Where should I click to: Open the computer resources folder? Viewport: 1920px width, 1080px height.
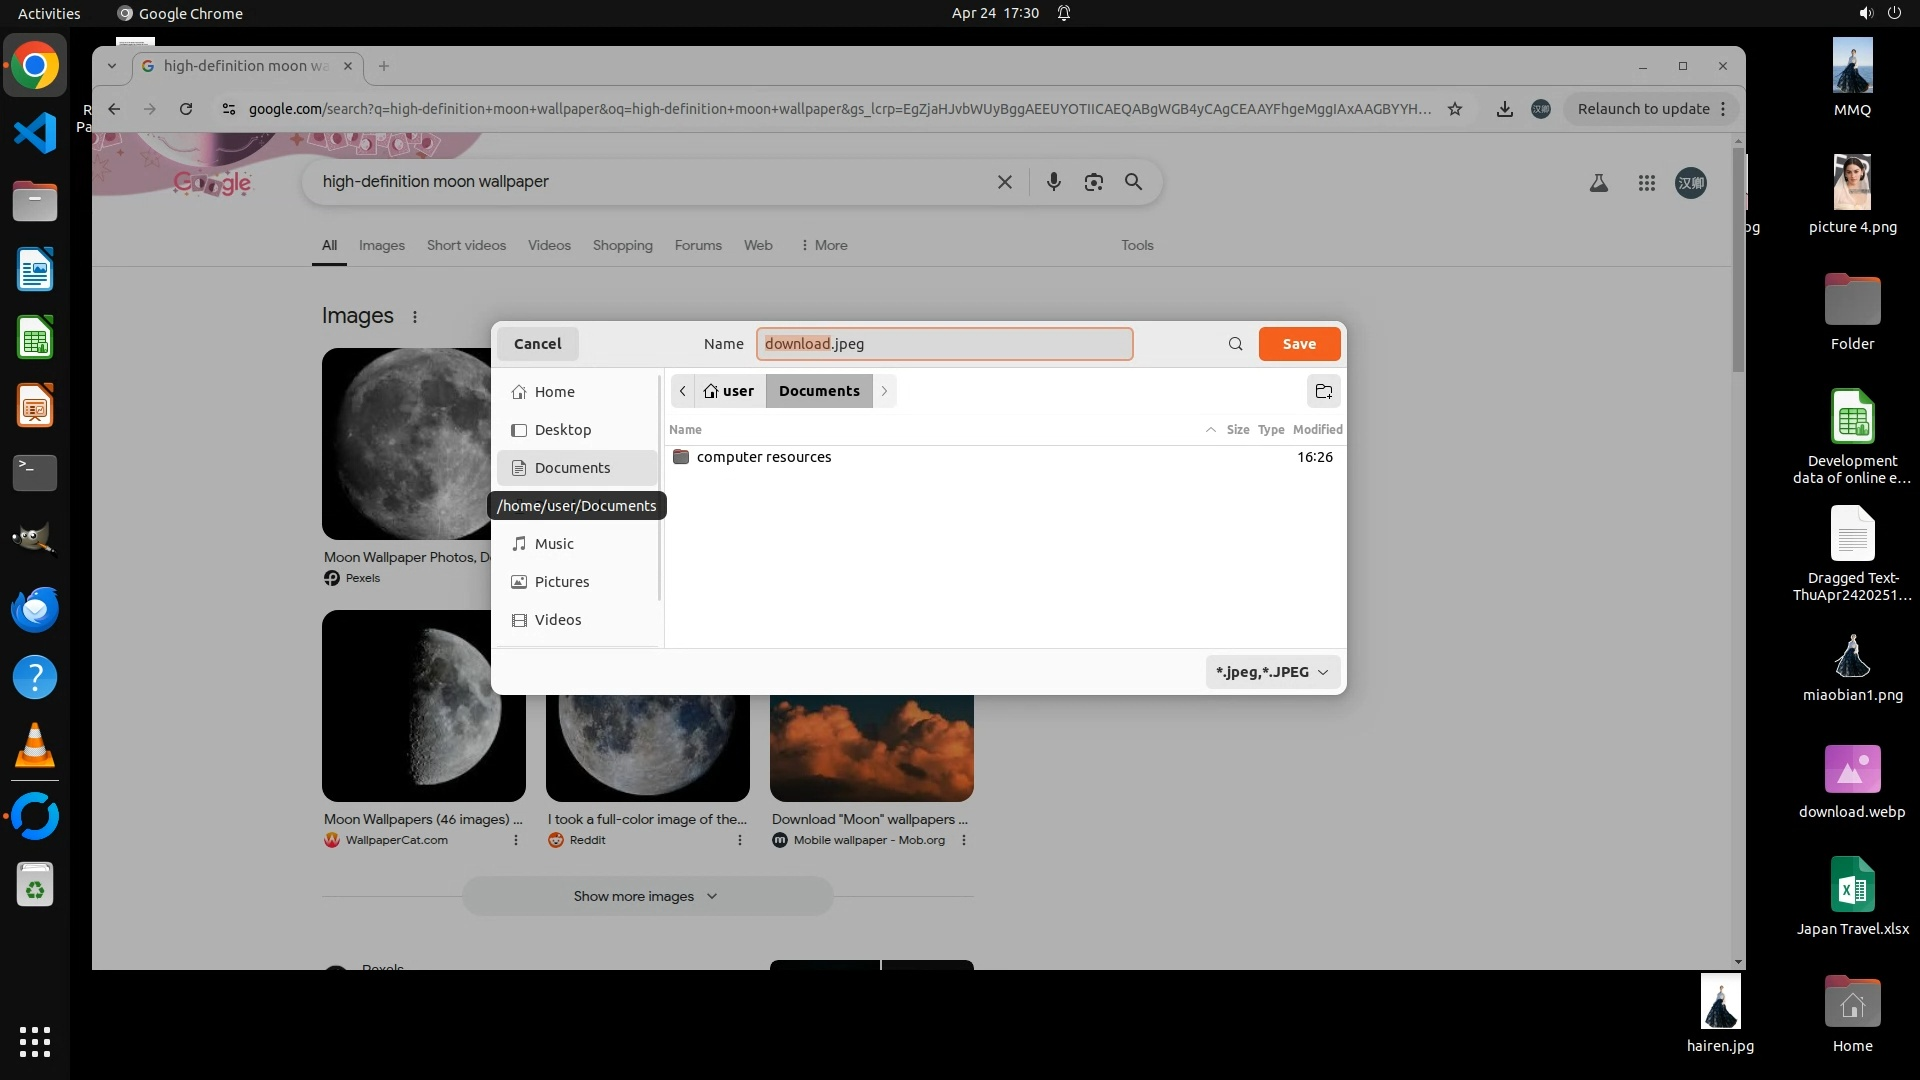tap(763, 457)
